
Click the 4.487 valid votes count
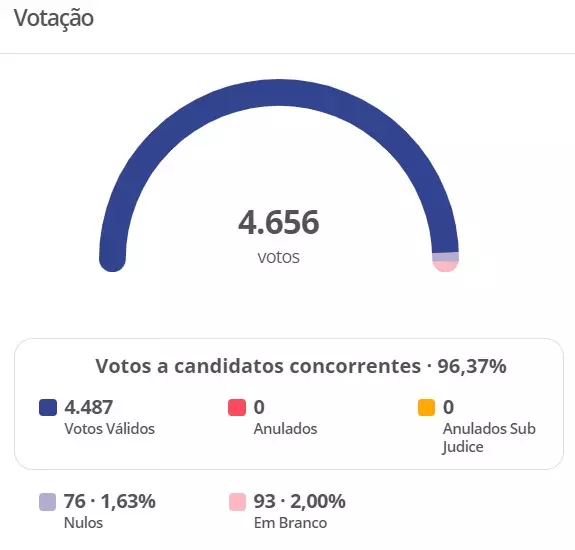click(88, 407)
